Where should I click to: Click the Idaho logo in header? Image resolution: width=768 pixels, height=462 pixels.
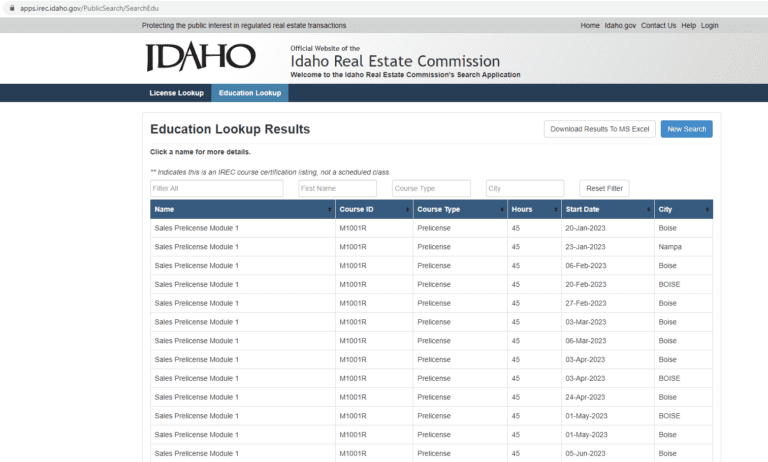click(x=200, y=58)
